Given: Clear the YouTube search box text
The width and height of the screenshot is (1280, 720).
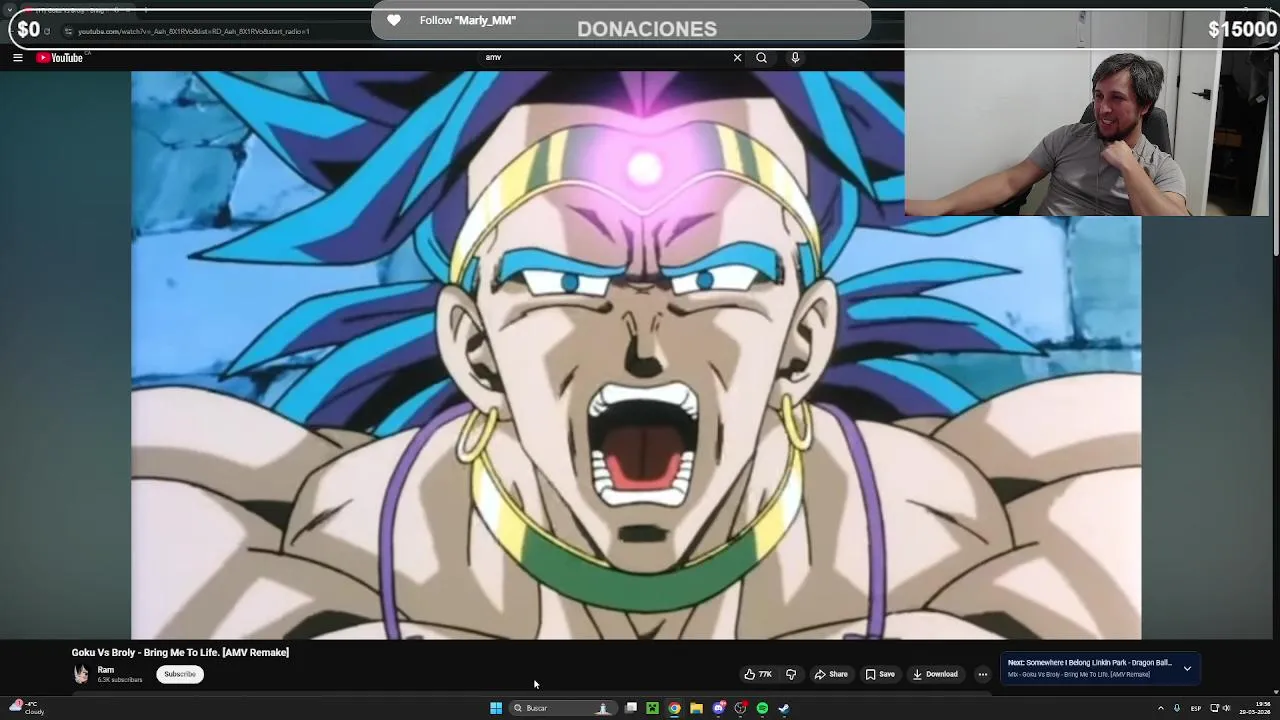Looking at the screenshot, I should 737,58.
